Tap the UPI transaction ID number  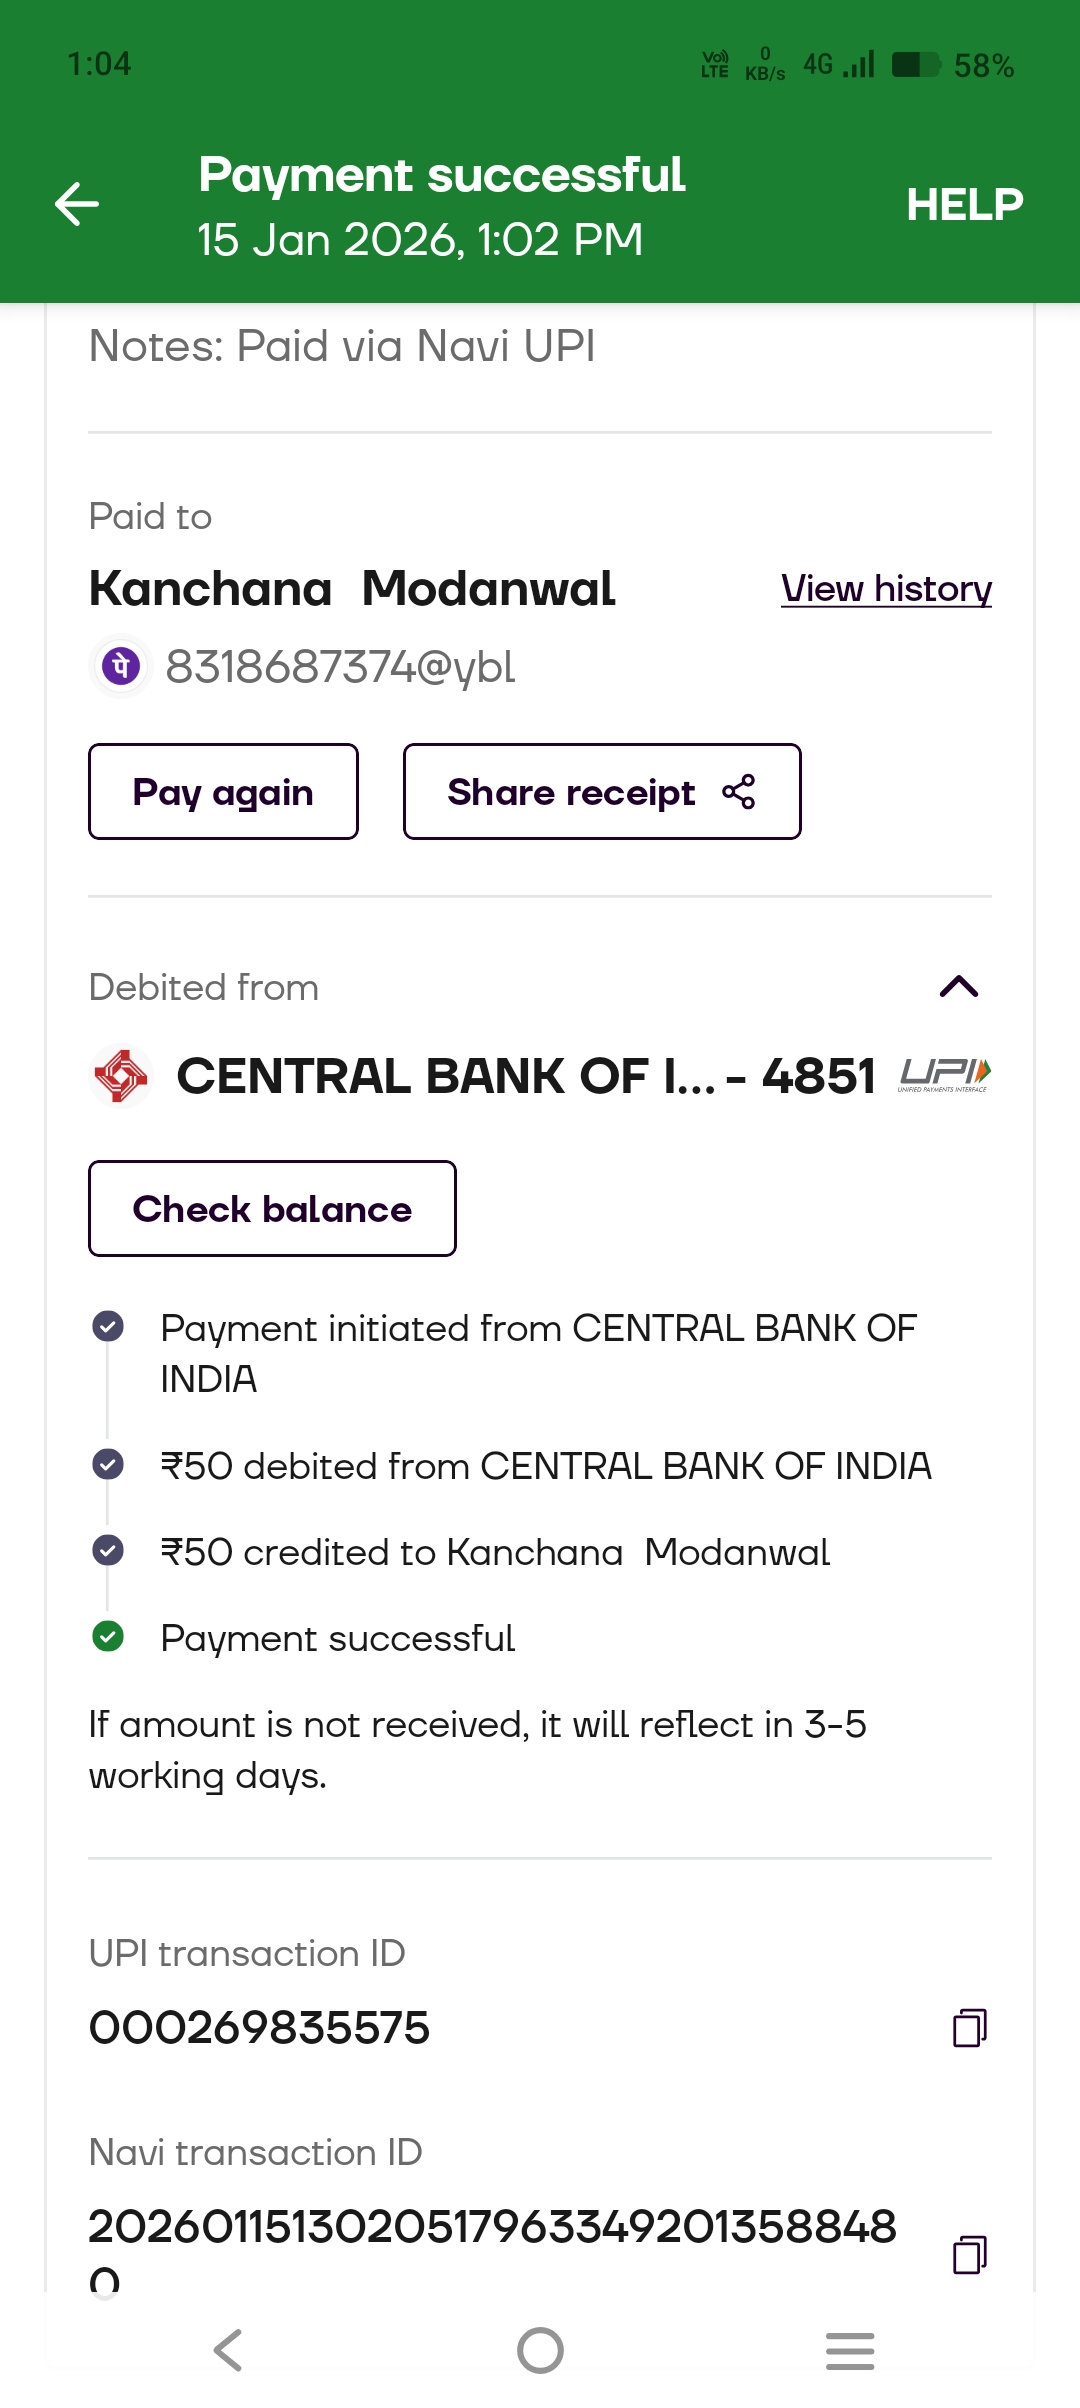click(x=259, y=2028)
